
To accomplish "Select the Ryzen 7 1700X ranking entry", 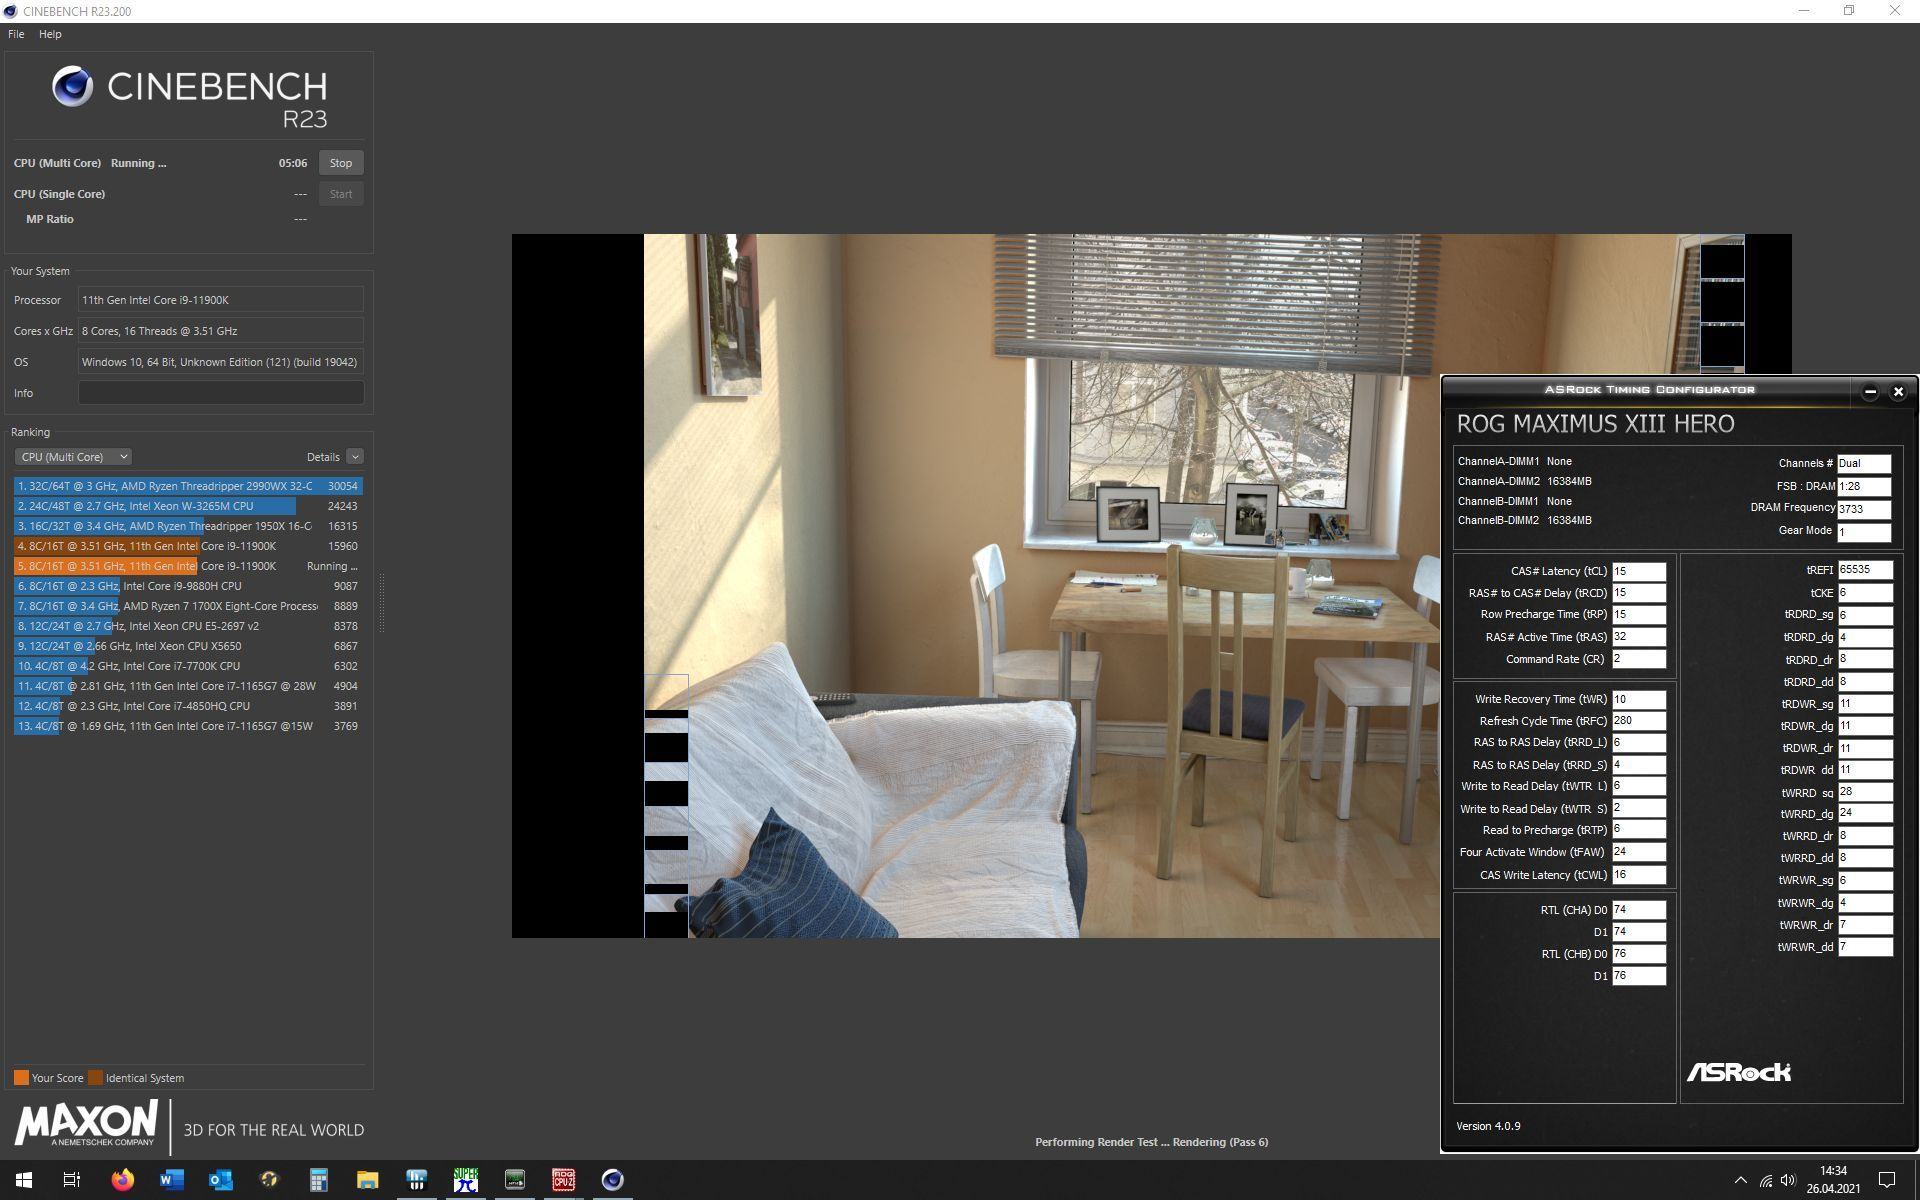I will point(188,606).
